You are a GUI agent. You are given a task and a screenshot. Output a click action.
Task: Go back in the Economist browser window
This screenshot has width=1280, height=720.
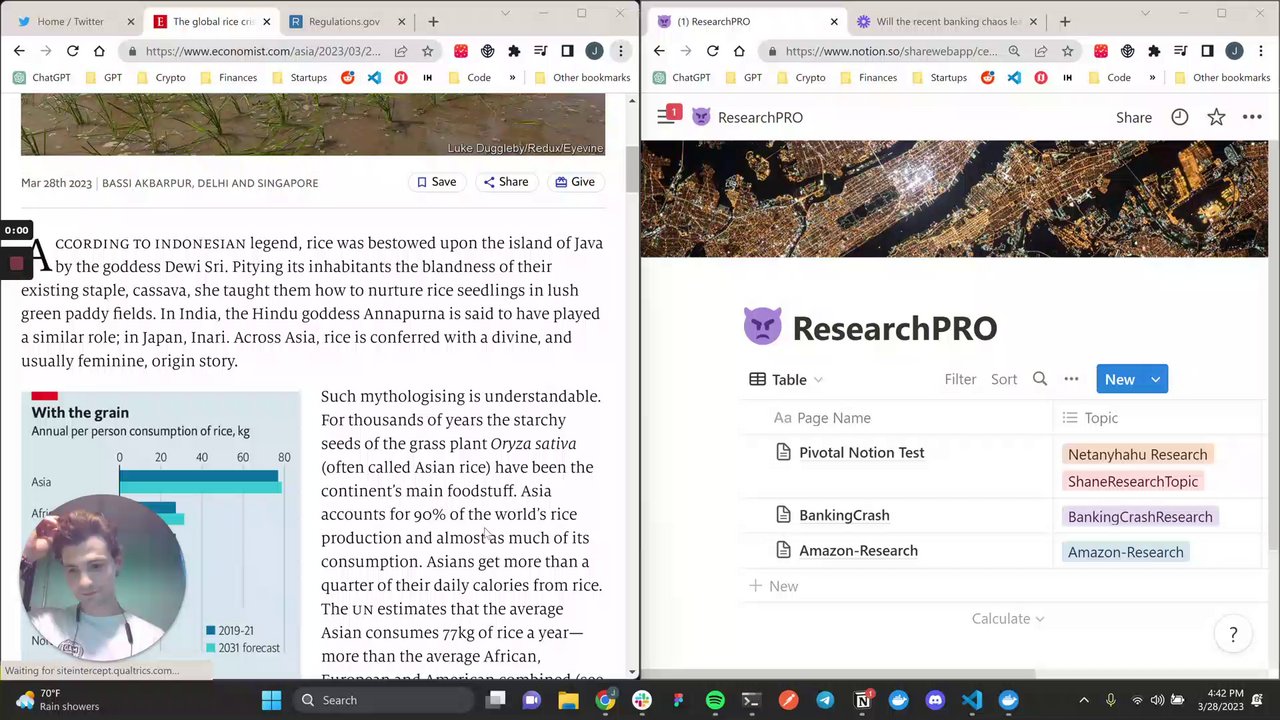point(19,51)
